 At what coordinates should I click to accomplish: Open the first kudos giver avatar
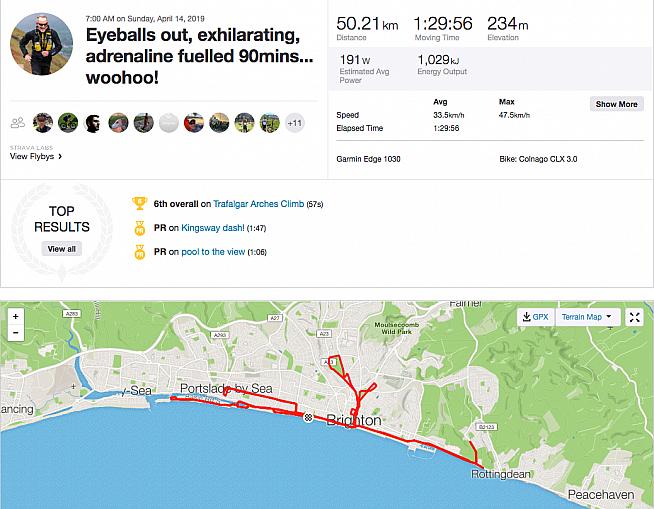click(x=43, y=123)
